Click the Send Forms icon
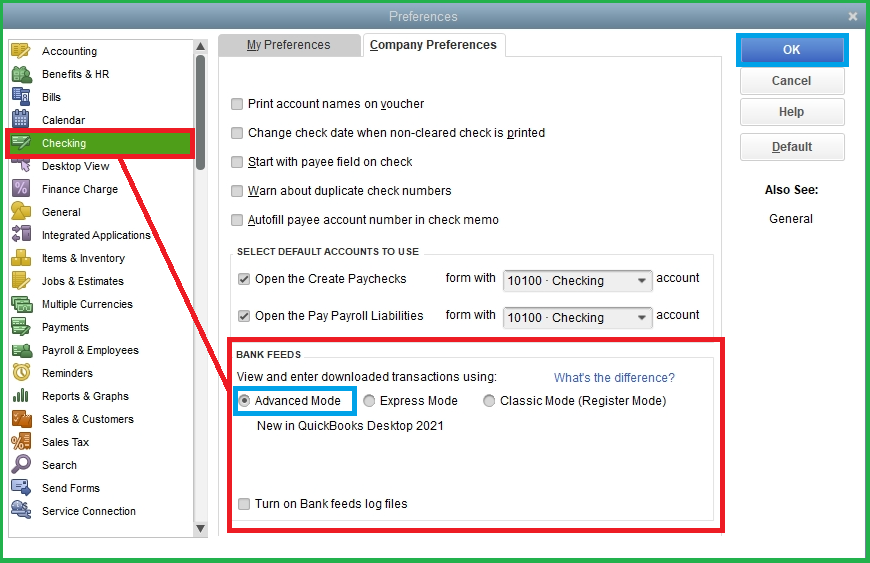Viewport: 870px width, 563px height. coord(21,488)
